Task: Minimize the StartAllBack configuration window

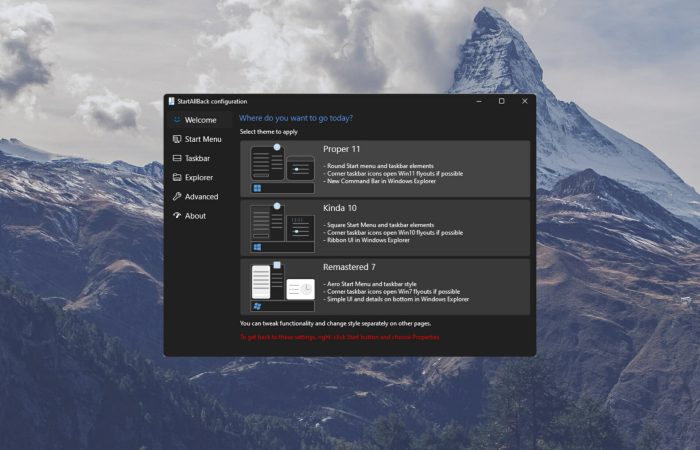Action: [479, 101]
